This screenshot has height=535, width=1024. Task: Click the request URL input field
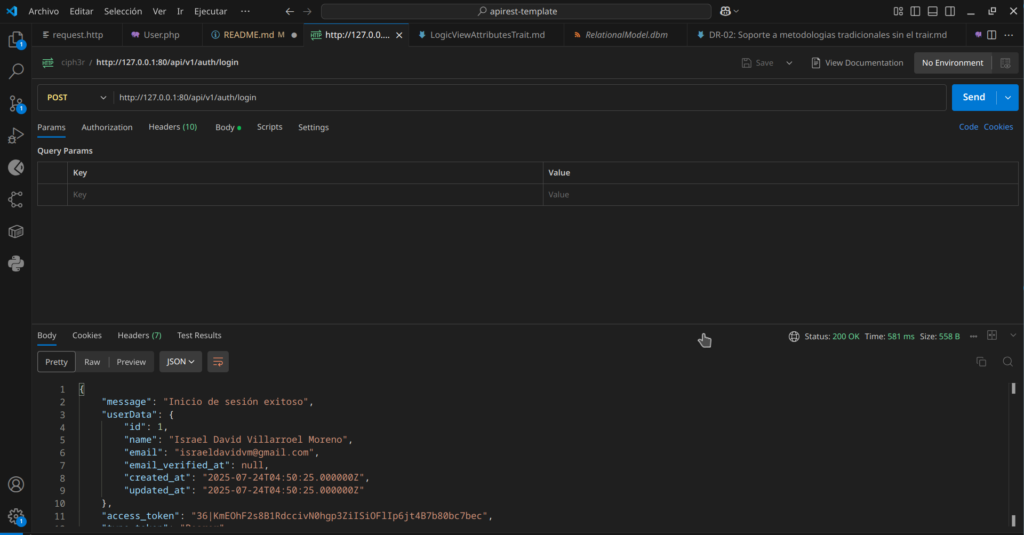pyautogui.click(x=528, y=97)
